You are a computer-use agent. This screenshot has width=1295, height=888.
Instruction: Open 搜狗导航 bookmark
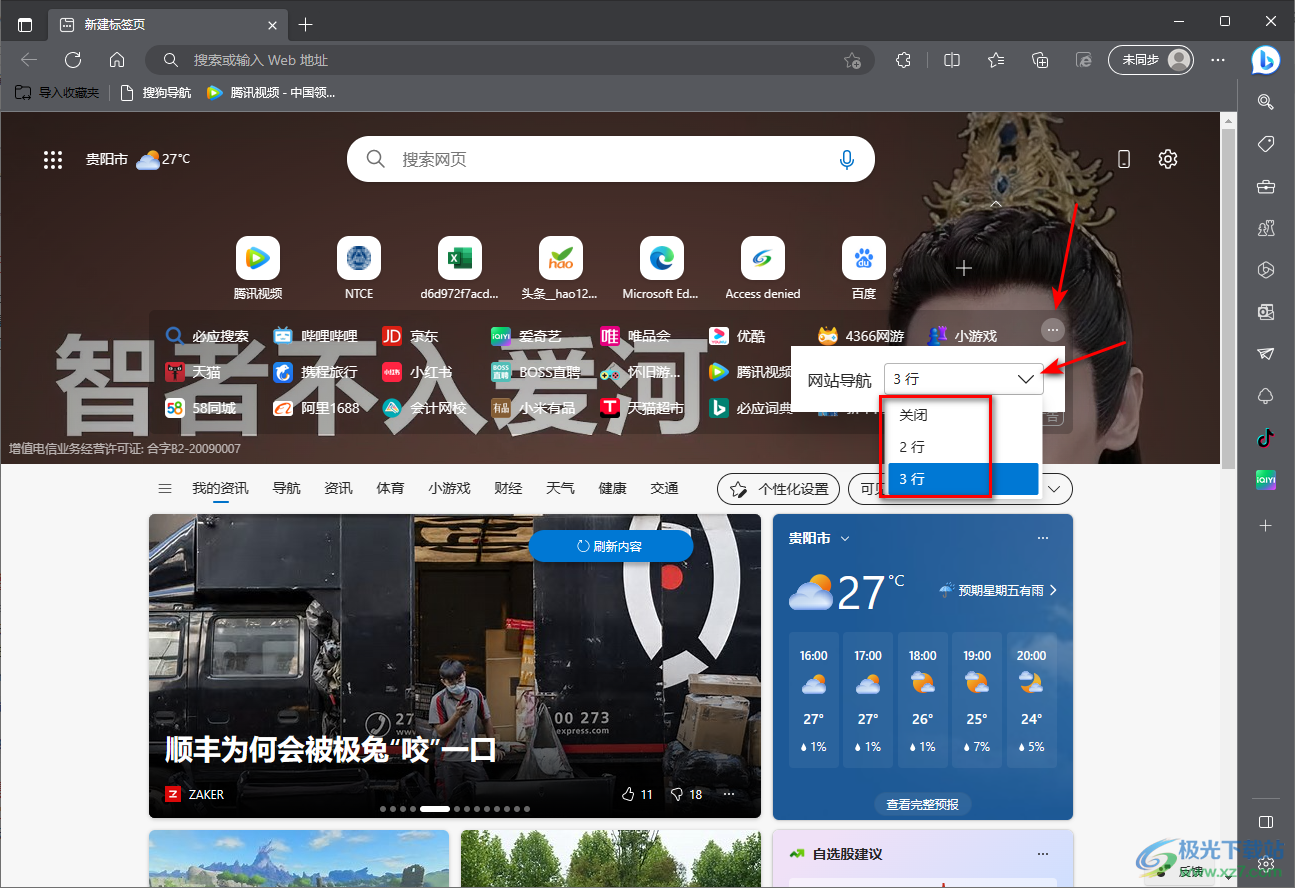click(x=155, y=92)
